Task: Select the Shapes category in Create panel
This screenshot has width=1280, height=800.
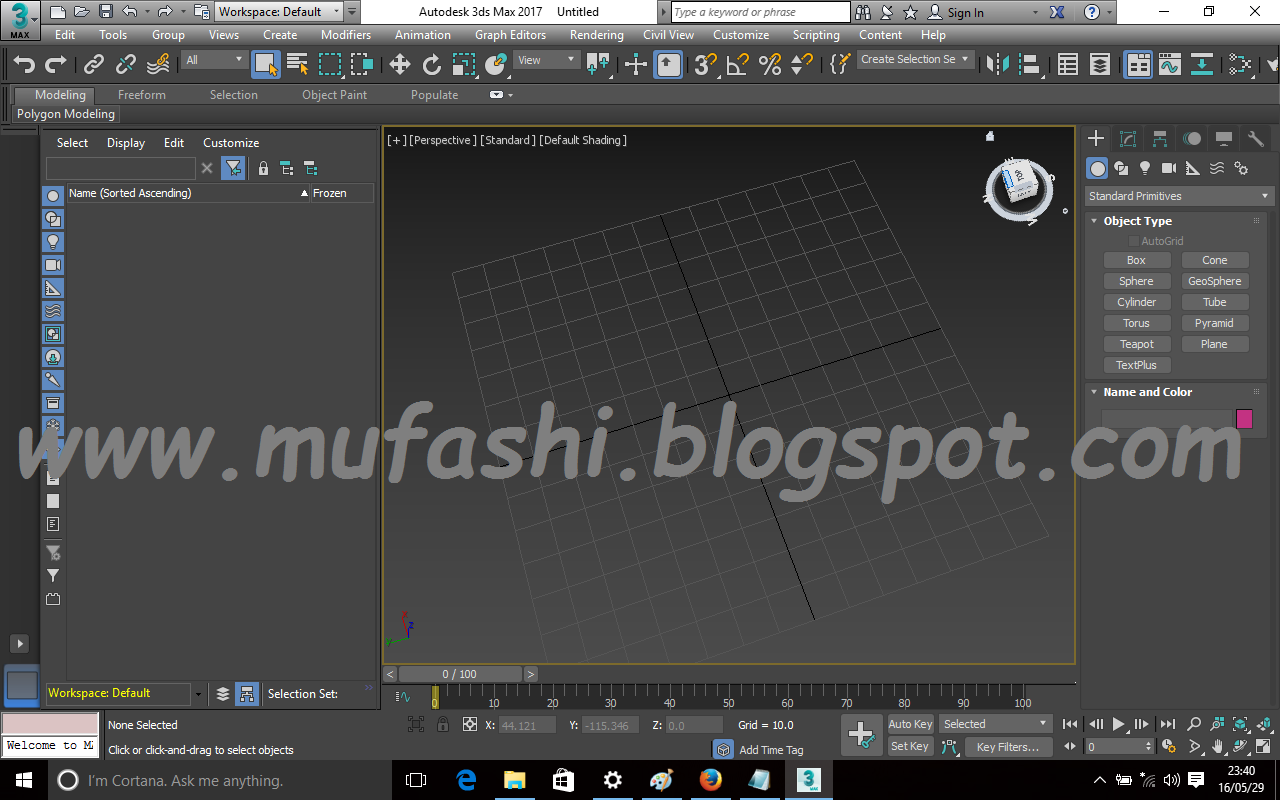Action: [1121, 168]
